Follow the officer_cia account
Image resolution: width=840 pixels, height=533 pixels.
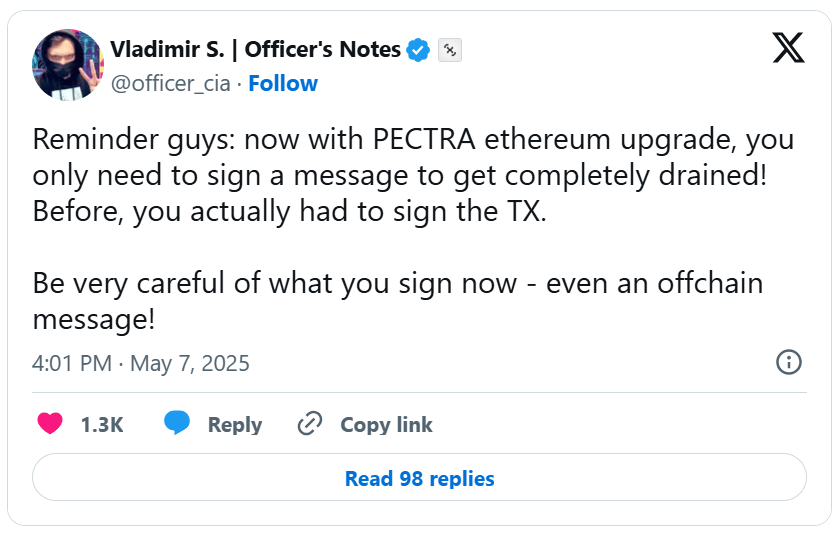pos(283,83)
